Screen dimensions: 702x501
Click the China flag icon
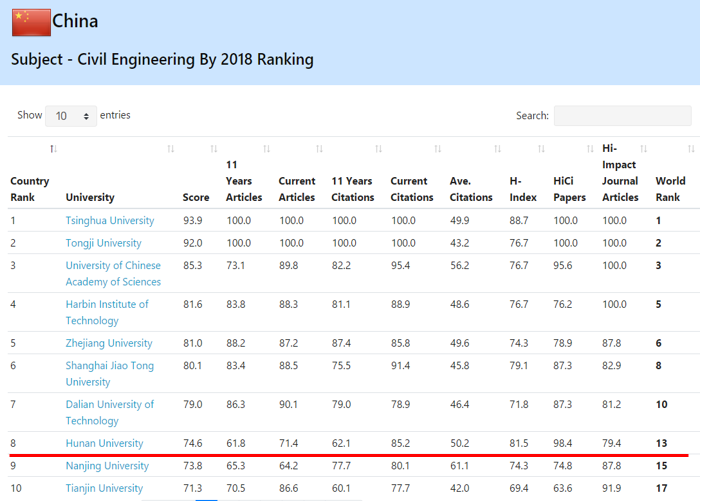point(30,22)
